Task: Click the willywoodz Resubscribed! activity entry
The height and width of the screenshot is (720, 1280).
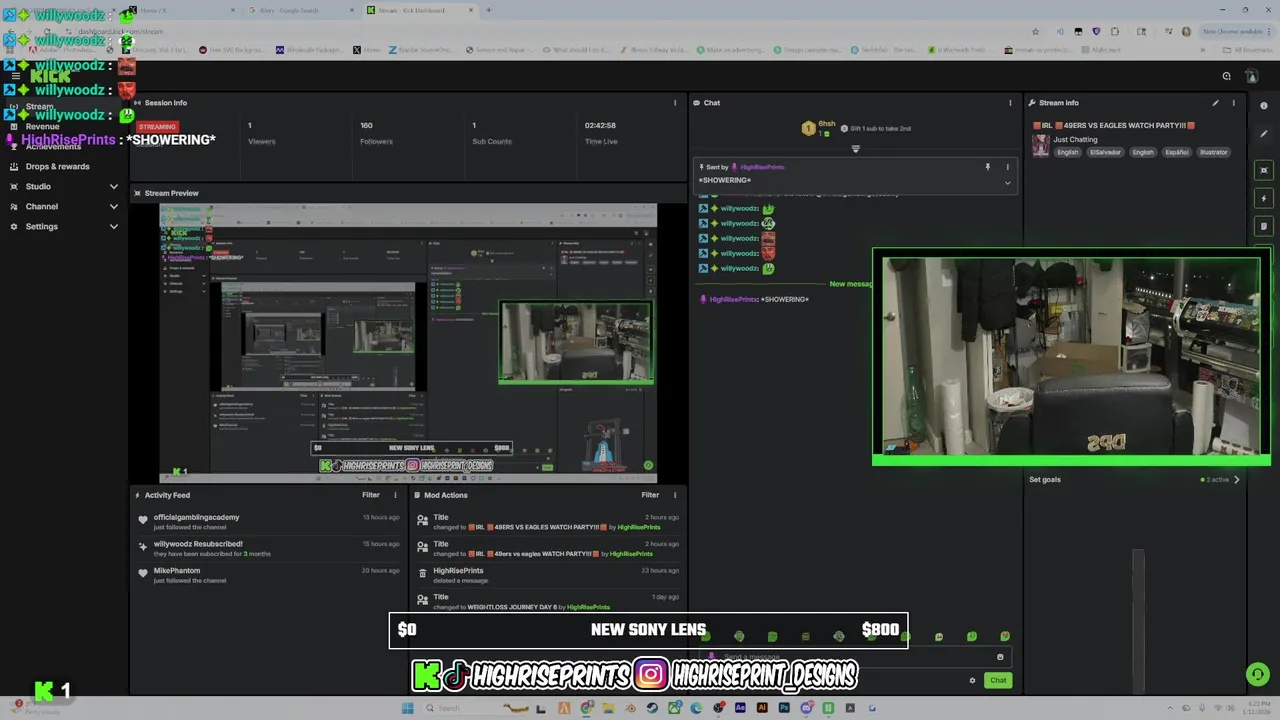Action: 270,549
